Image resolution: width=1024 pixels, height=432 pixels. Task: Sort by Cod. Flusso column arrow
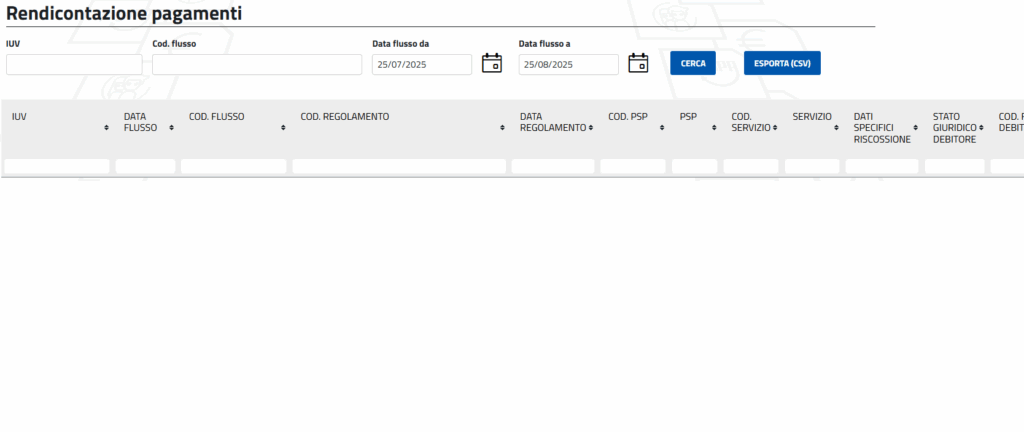284,128
